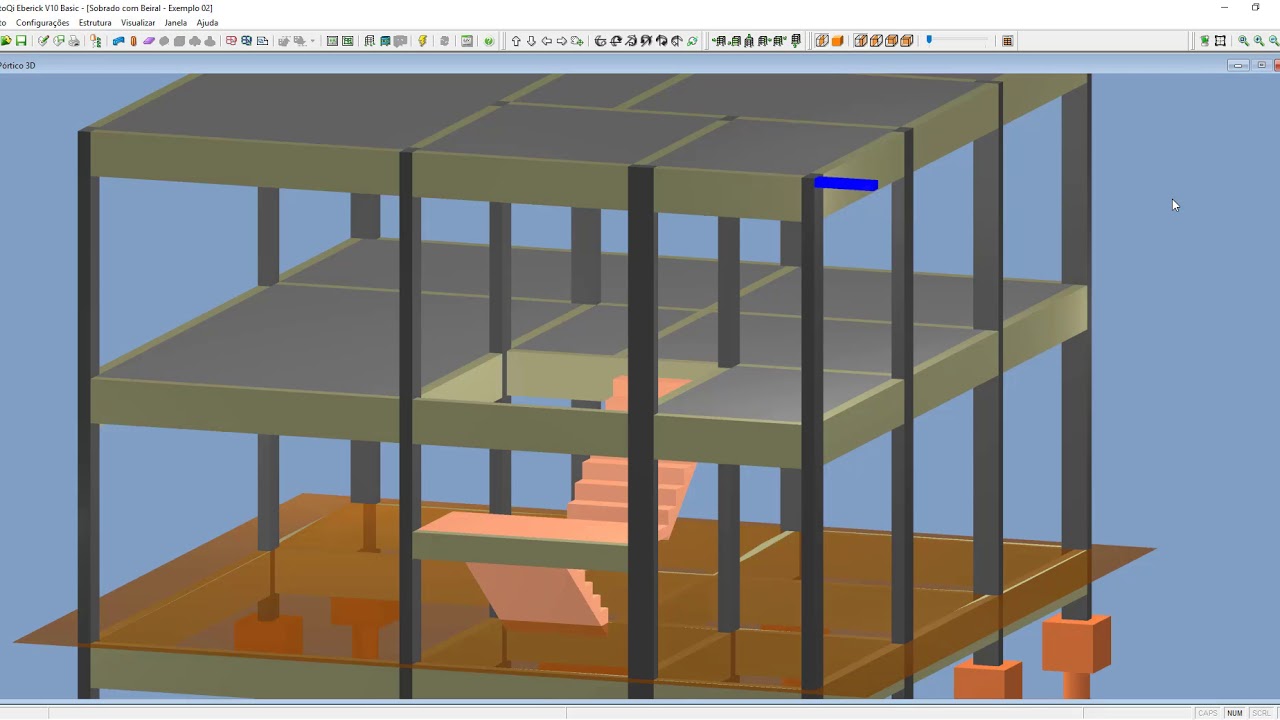1280x720 pixels.
Task: Open the Ajuda menu
Action: 207,23
